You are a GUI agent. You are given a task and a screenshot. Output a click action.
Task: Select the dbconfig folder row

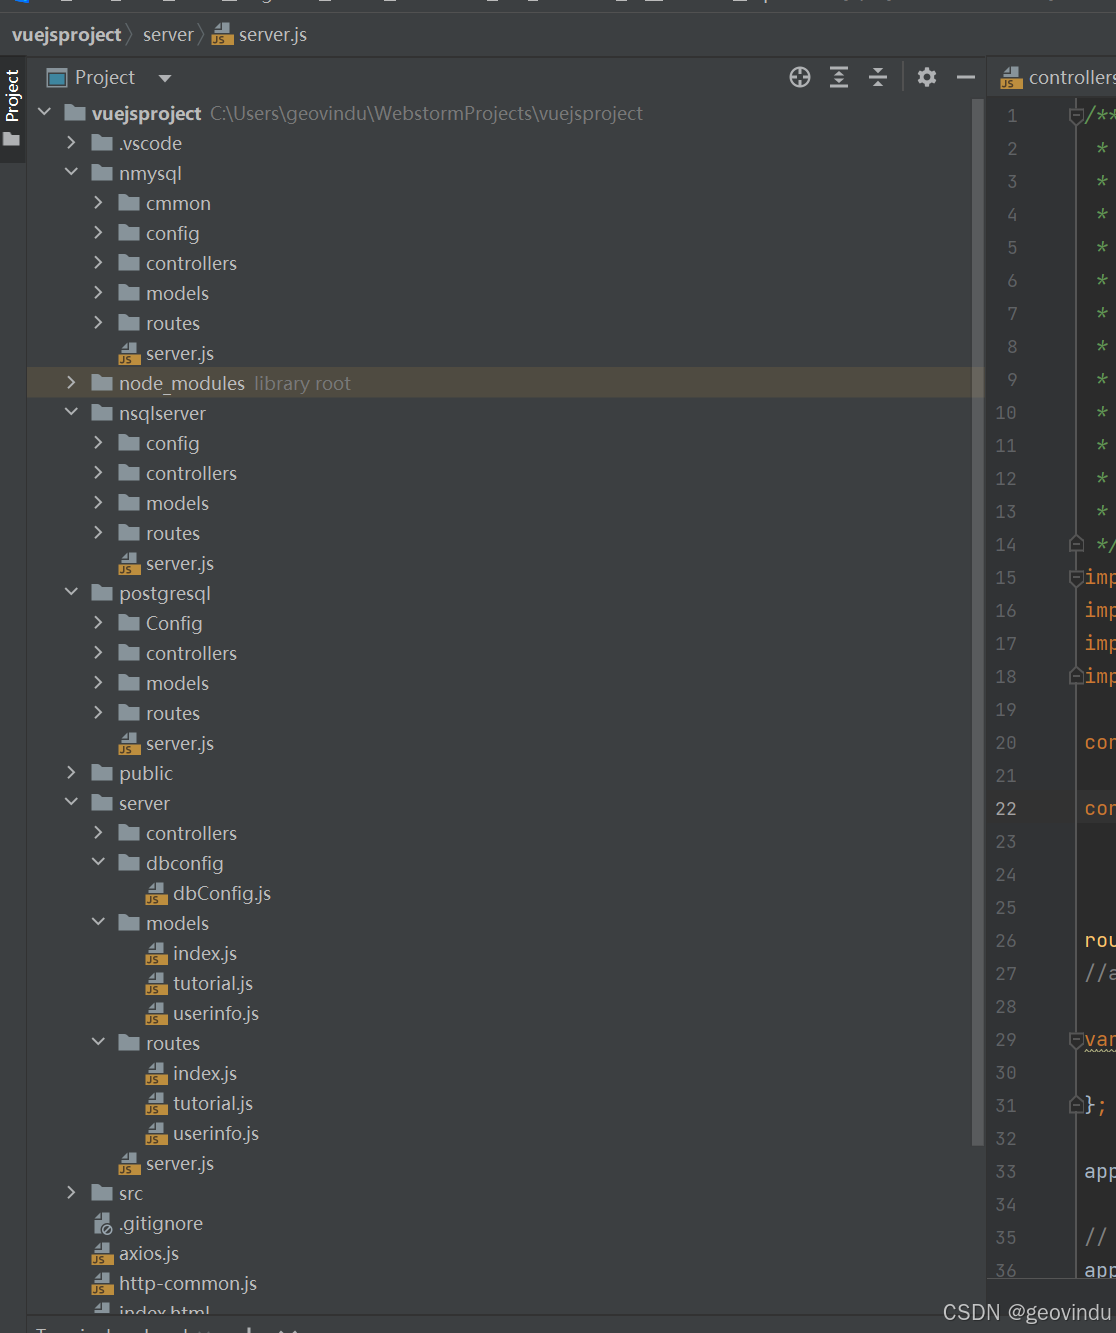505,863
